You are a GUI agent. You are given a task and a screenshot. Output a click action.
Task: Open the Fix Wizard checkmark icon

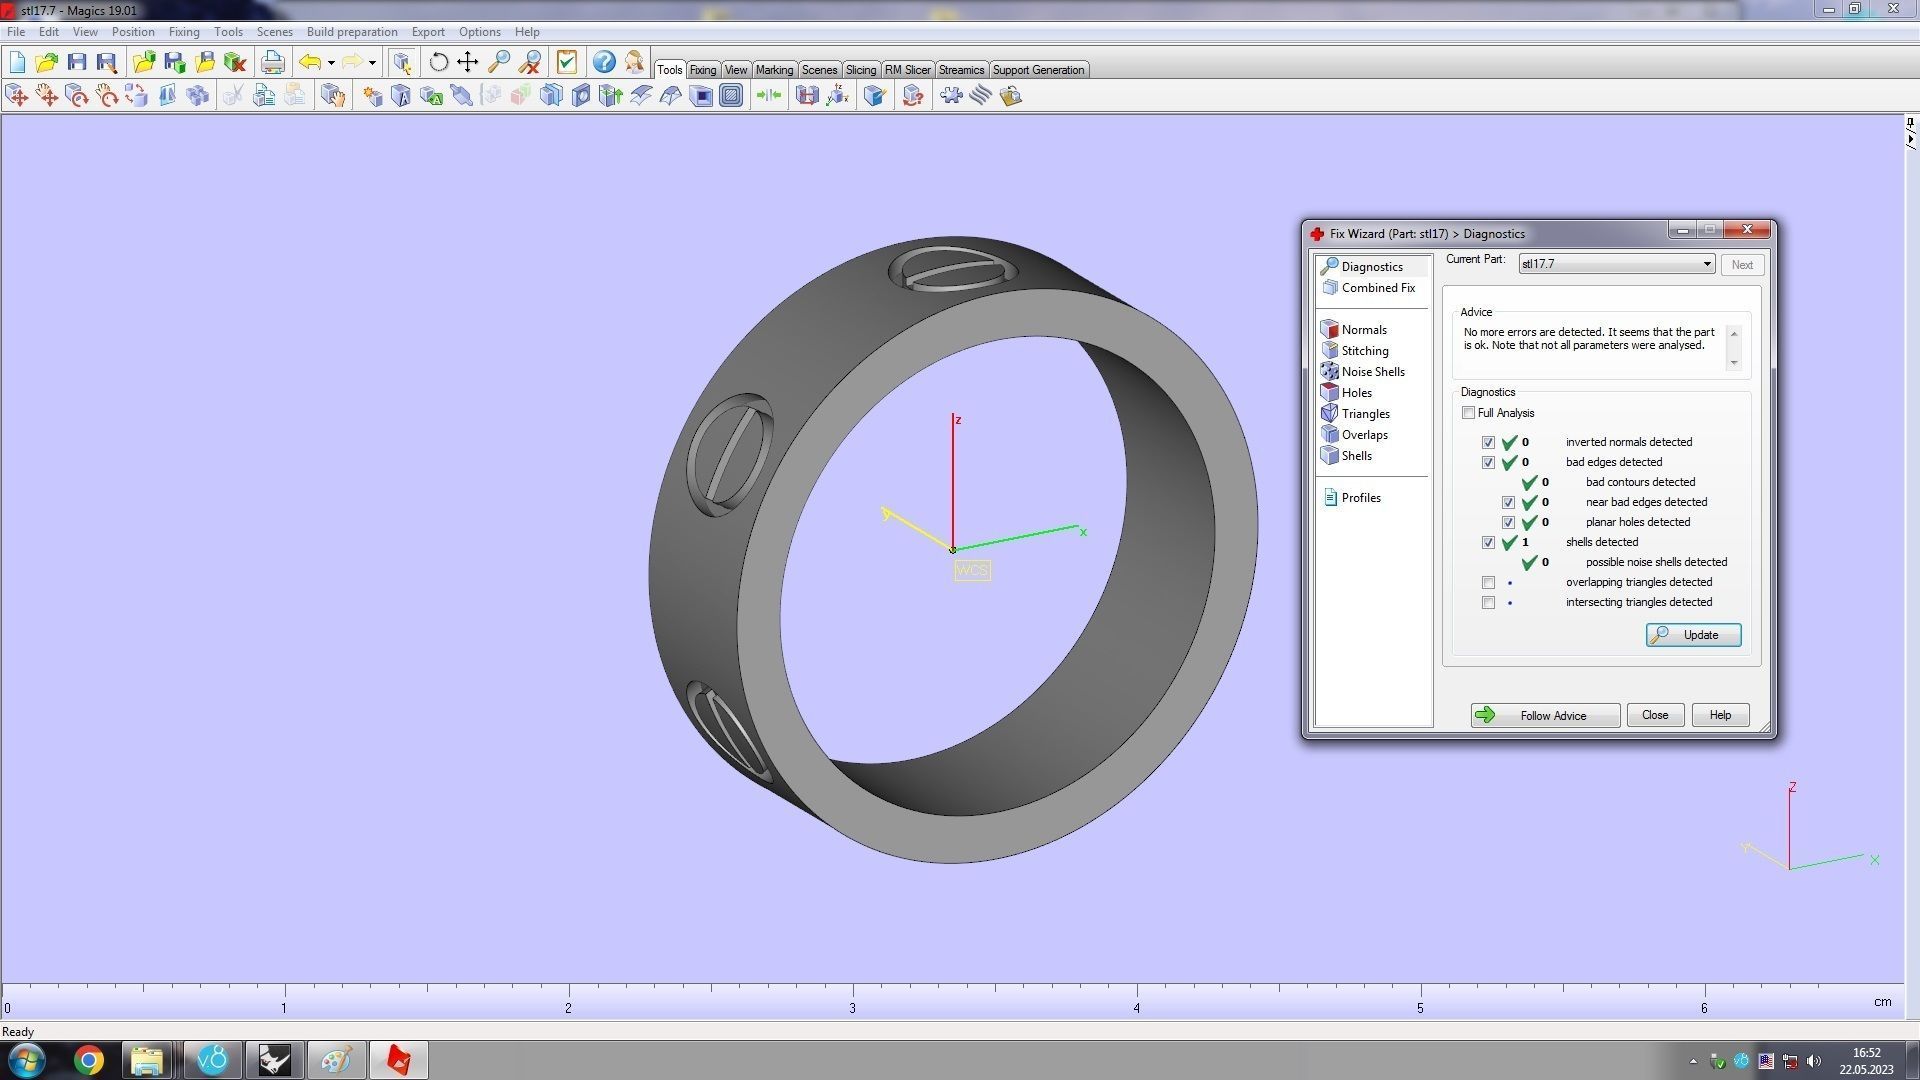point(567,62)
